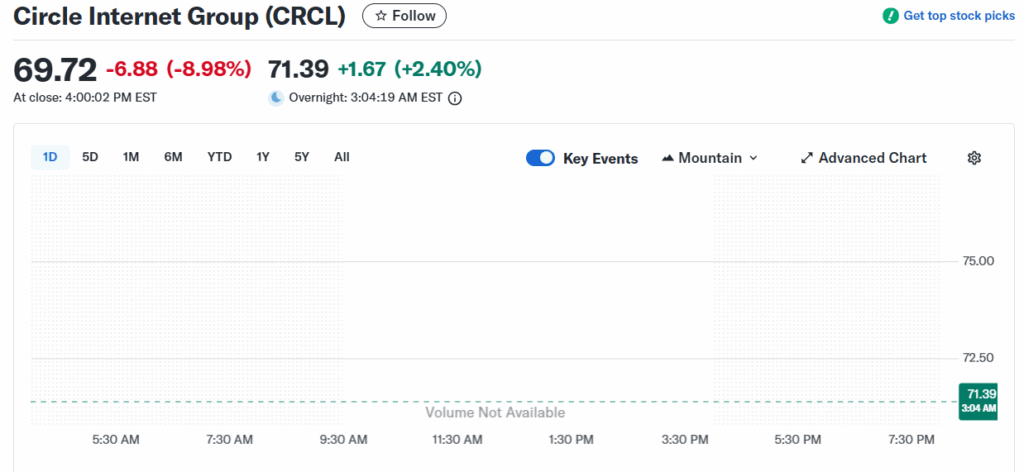Click the Mountain chart type icon
This screenshot has height=472, width=1024.
(x=668, y=158)
